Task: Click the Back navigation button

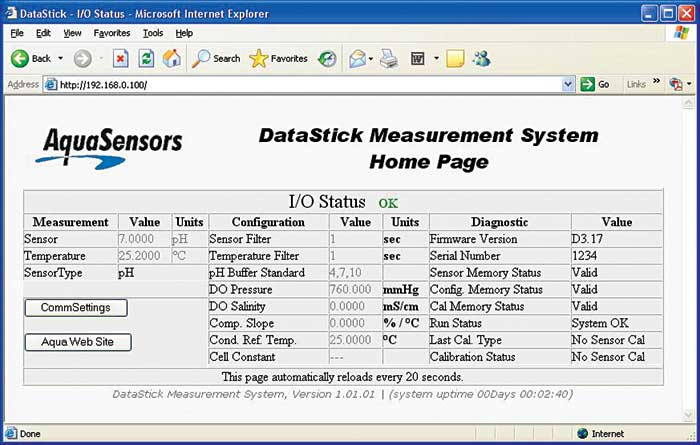Action: (30, 58)
